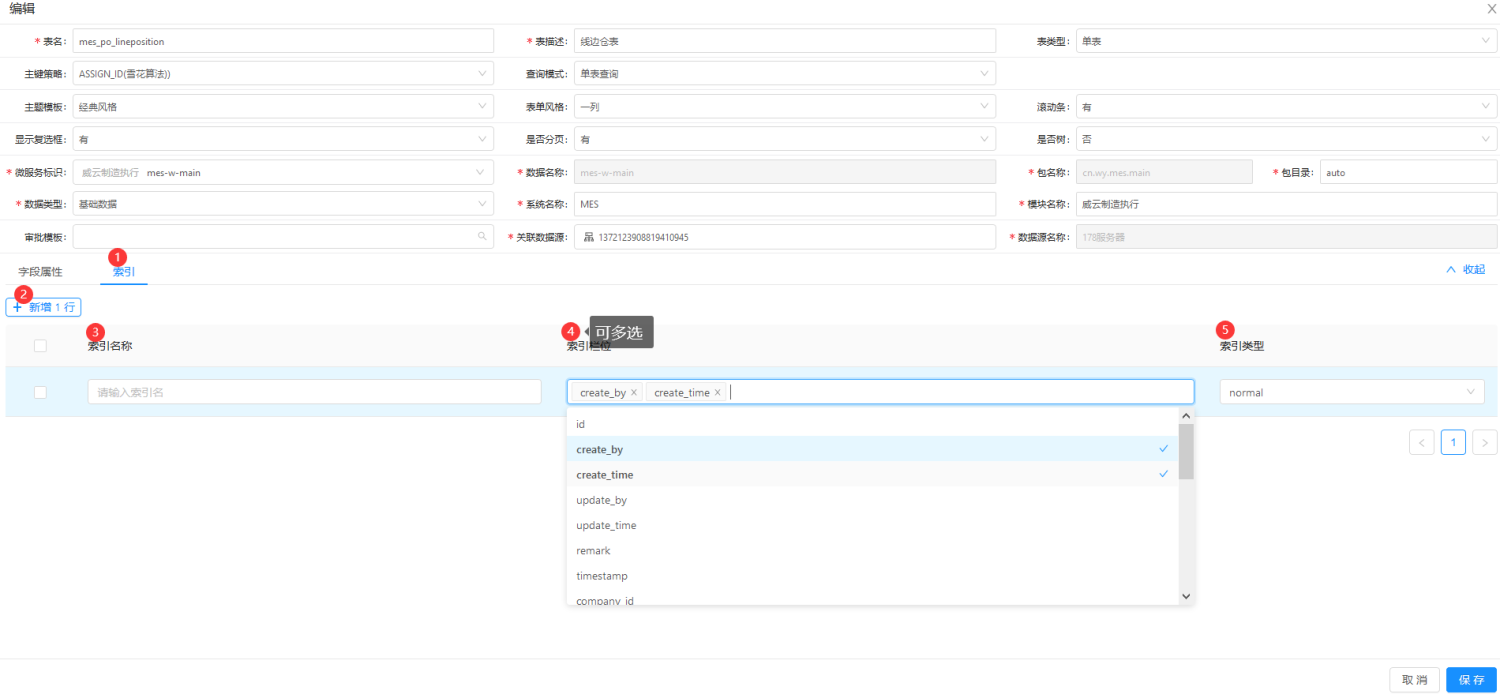This screenshot has width=1500, height=698.
Task: Click the 保存 button
Action: click(x=1471, y=680)
